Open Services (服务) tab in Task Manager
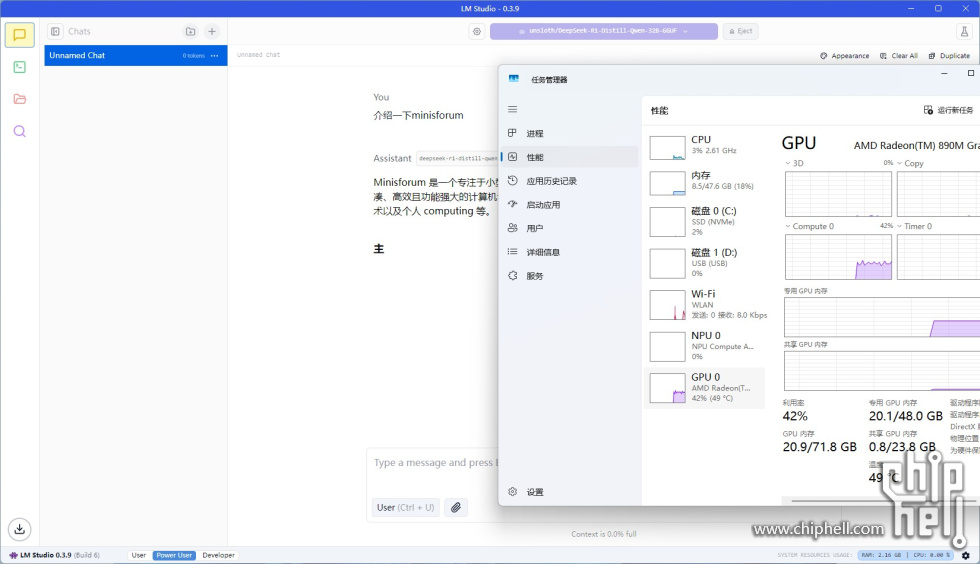The height and width of the screenshot is (564, 980). (570, 276)
